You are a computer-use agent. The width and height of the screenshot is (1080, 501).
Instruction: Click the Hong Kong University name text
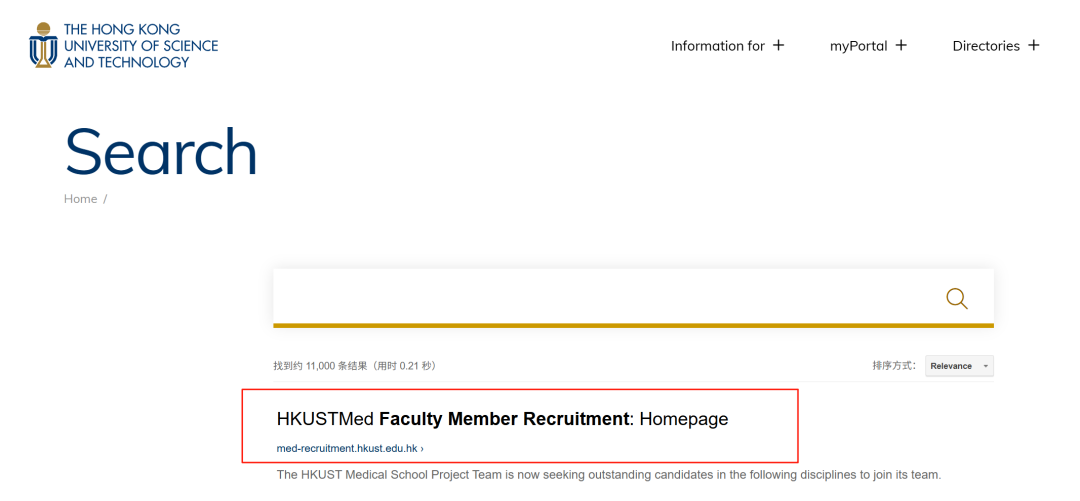[x=140, y=46]
